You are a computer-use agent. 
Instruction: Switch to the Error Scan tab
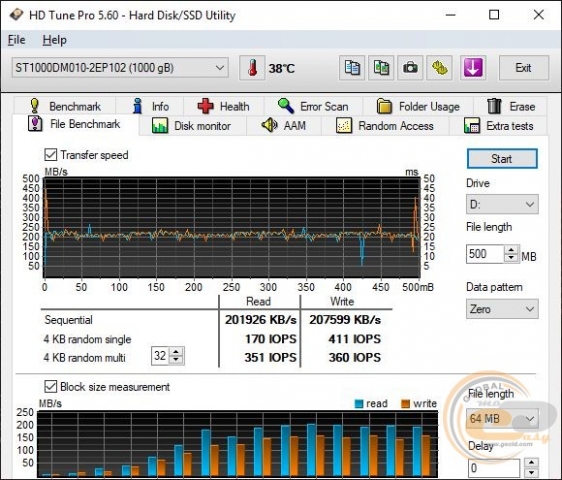[313, 106]
